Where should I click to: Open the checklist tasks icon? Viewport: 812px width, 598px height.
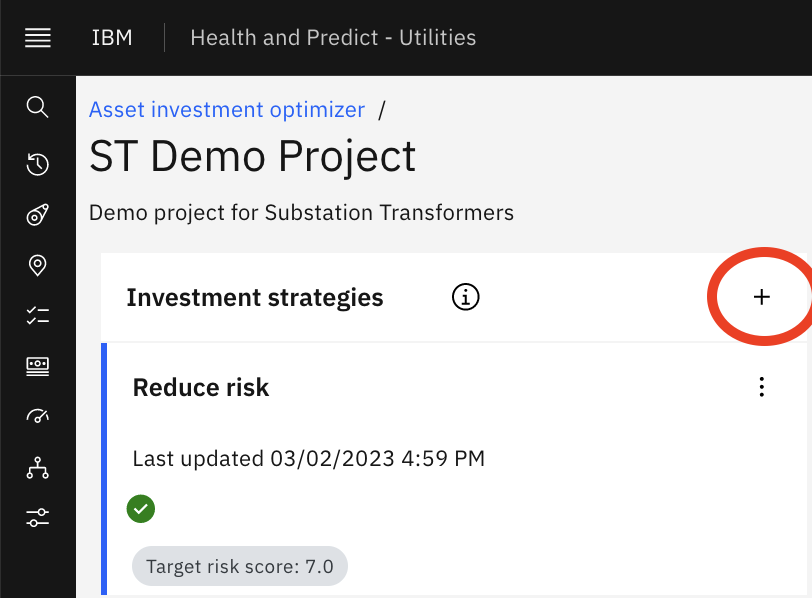[37, 315]
